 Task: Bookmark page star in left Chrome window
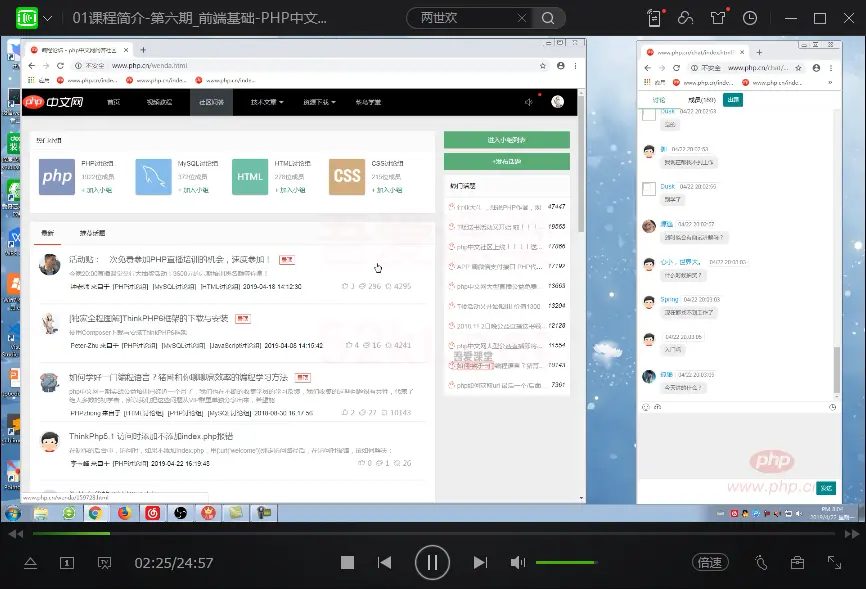point(543,66)
